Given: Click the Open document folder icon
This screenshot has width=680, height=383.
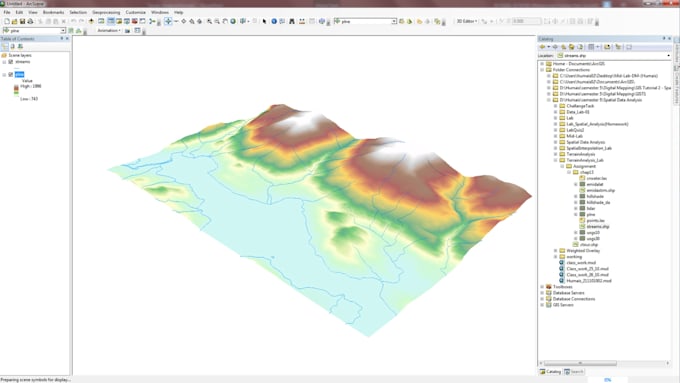Looking at the screenshot, I should [x=14, y=21].
